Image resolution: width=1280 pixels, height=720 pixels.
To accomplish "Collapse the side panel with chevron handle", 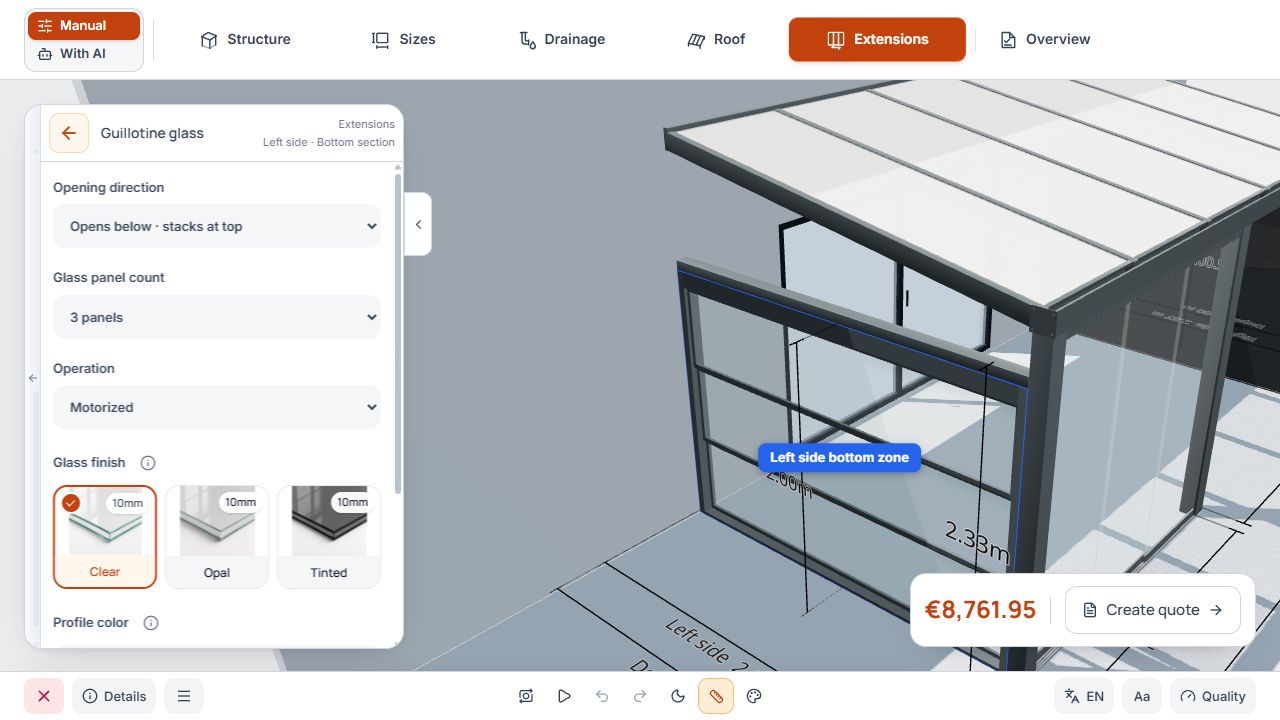I will point(418,224).
